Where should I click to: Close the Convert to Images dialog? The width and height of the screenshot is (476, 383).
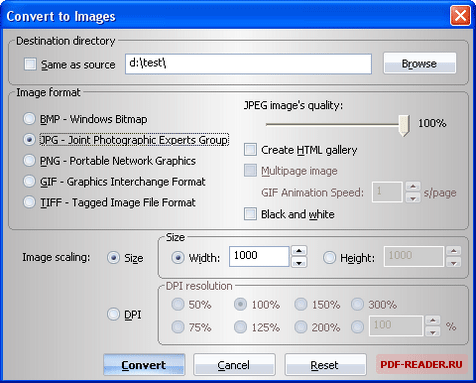tap(460, 16)
